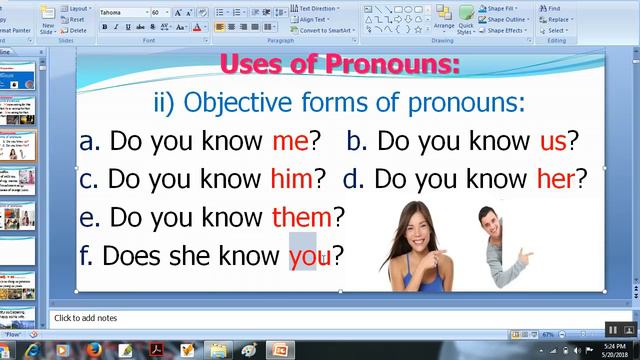Toggle text shadow
This screenshot has width=640, height=360.
click(x=152, y=27)
